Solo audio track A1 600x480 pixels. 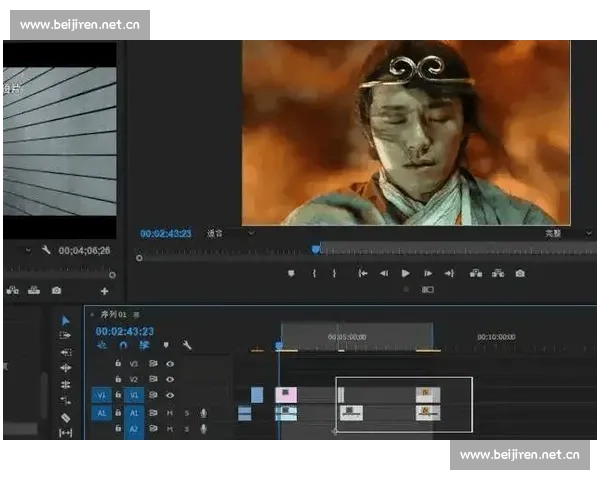[187, 413]
